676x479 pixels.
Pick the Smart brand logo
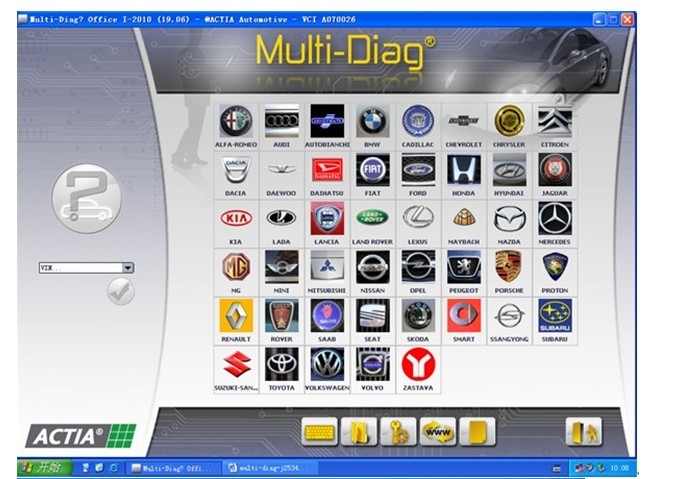(x=464, y=316)
